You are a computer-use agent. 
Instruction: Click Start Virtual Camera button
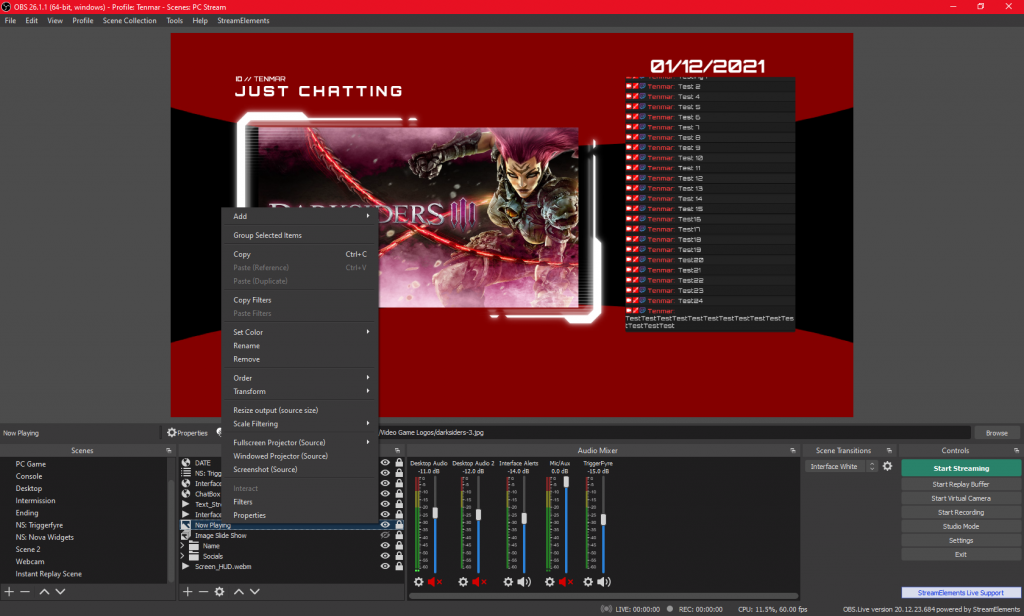(961, 498)
